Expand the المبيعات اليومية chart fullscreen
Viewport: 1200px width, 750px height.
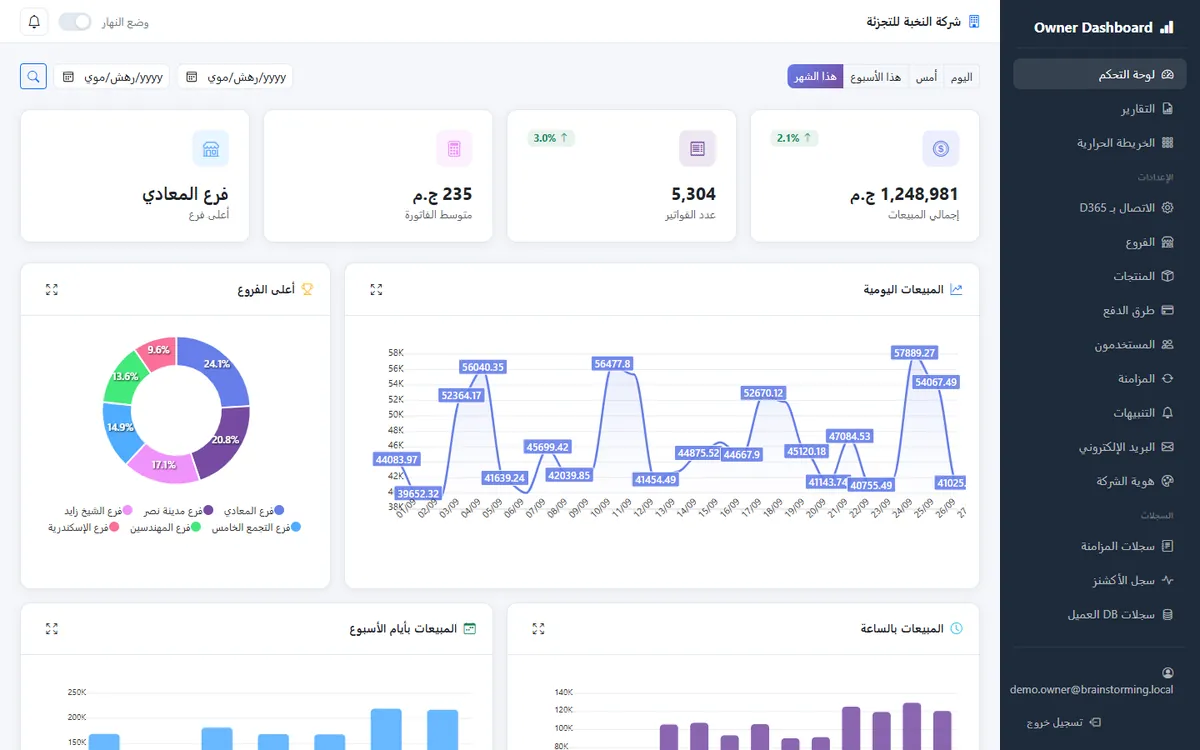(376, 289)
